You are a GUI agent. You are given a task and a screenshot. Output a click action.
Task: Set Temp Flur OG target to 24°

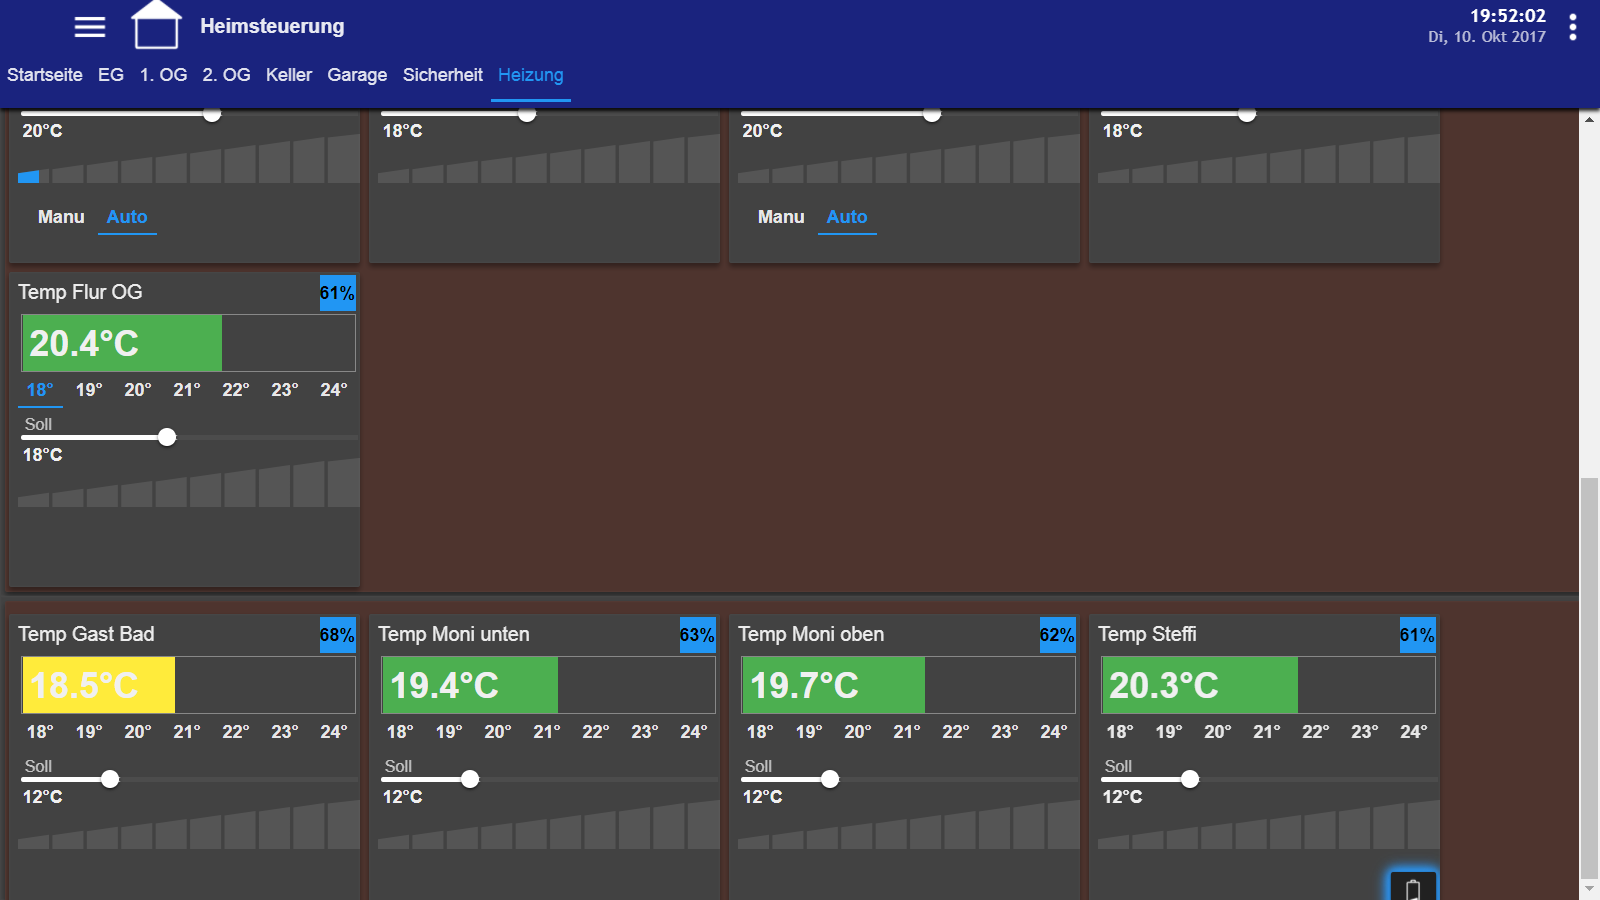pyautogui.click(x=334, y=390)
